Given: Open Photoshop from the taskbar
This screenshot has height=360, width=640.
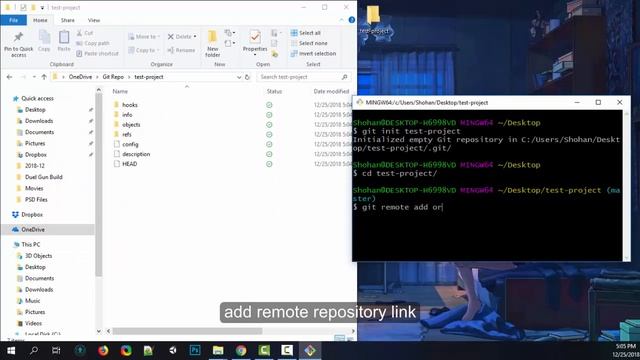Looking at the screenshot, I should click(195, 350).
